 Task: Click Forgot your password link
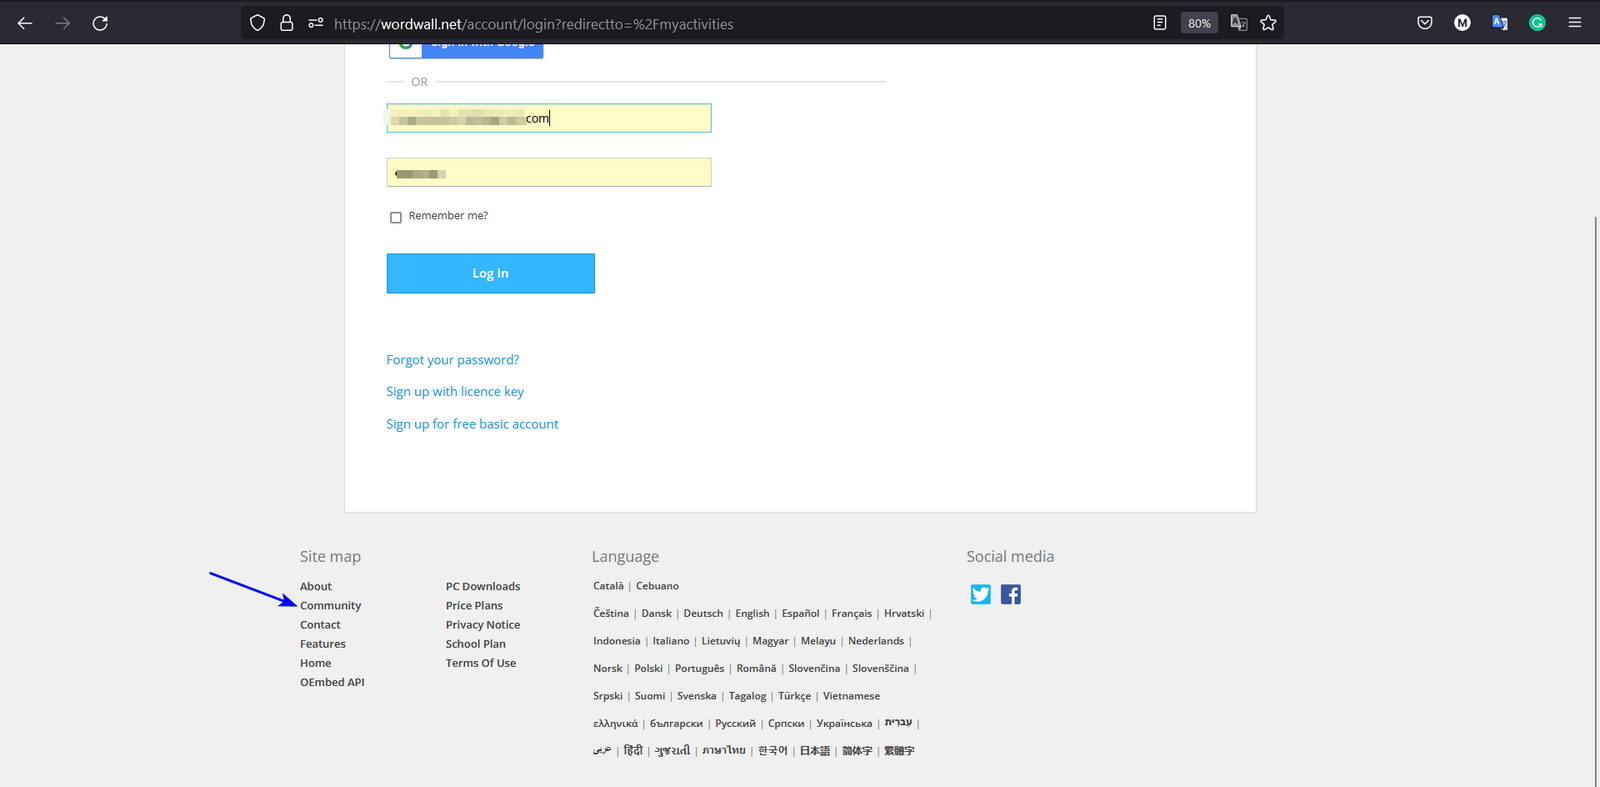coord(452,360)
